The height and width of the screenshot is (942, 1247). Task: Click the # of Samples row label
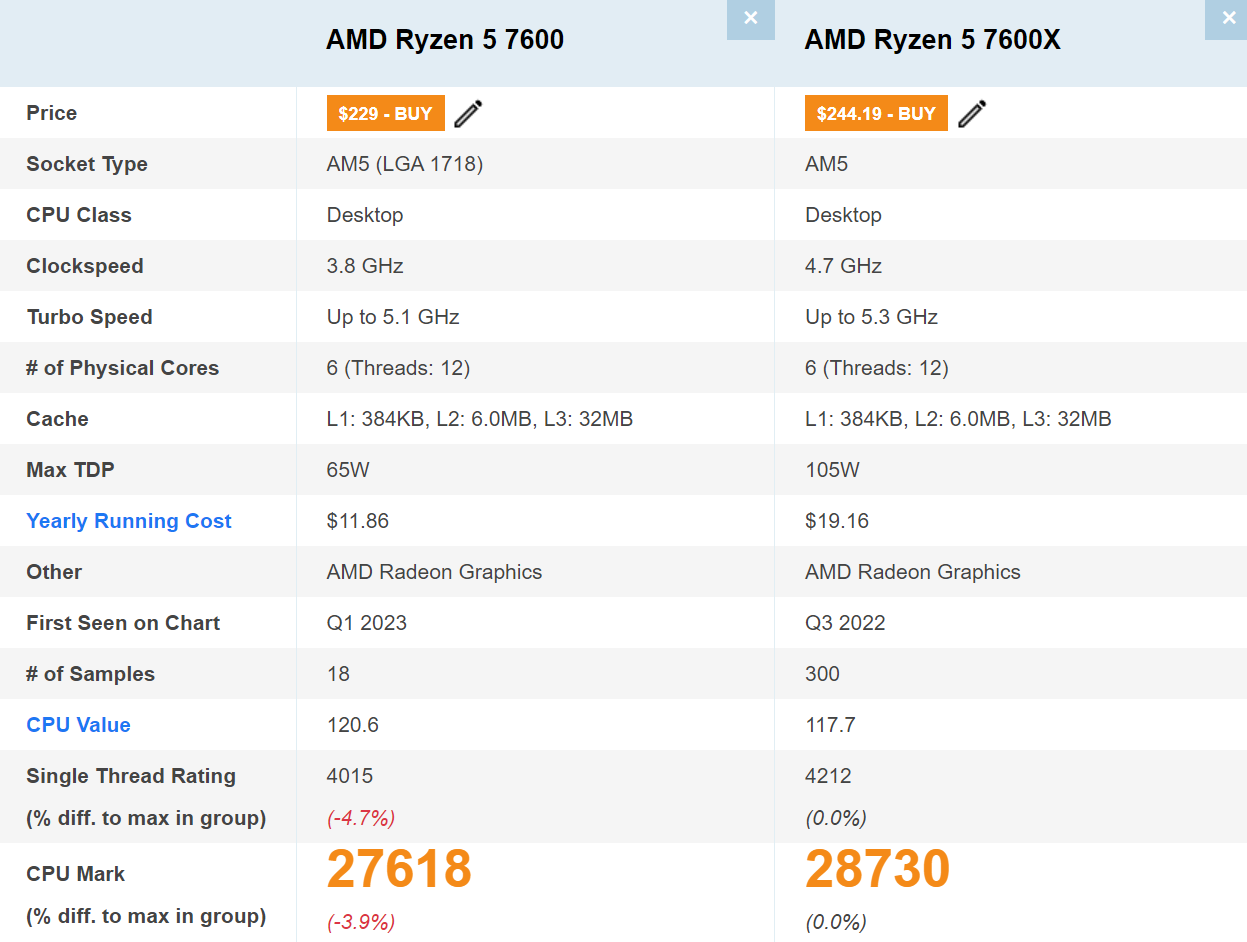click(90, 674)
